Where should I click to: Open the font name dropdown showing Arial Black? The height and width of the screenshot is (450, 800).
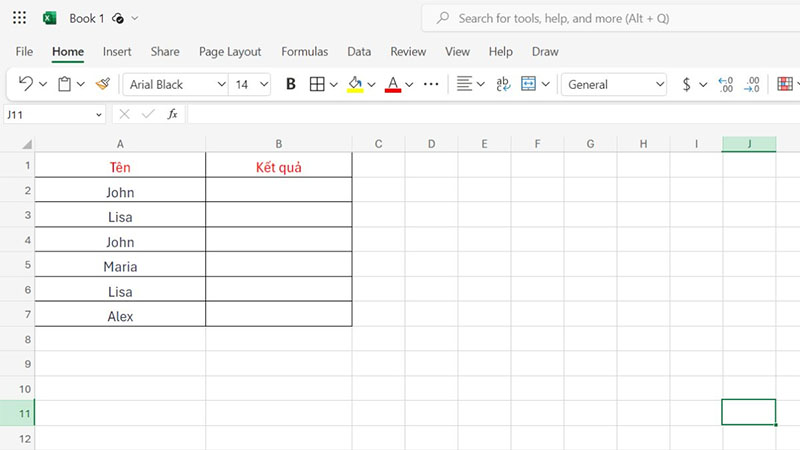point(175,85)
